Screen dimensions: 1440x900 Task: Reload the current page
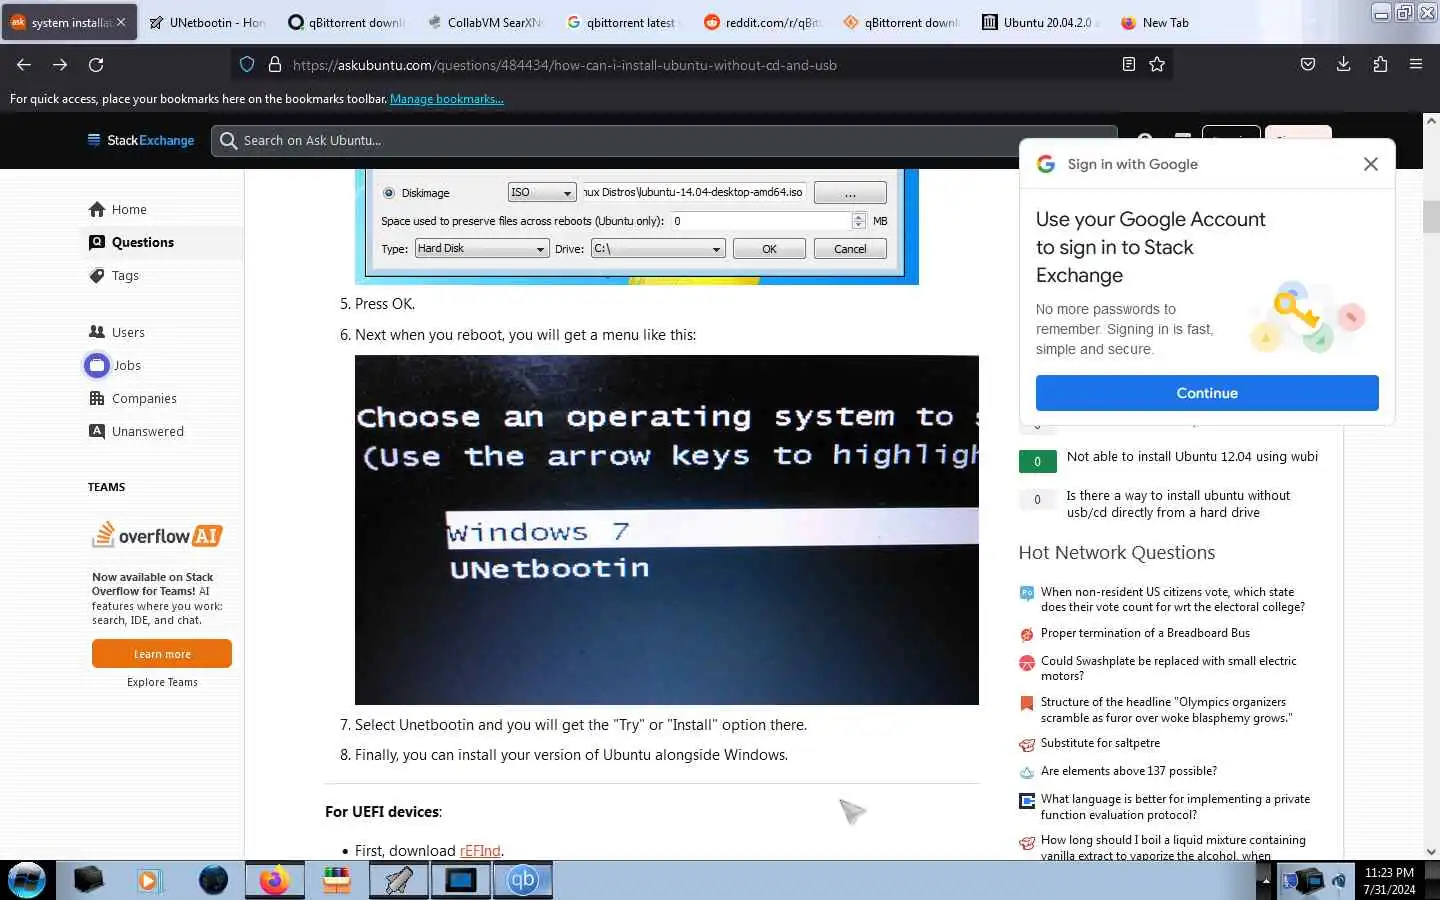[x=96, y=64]
